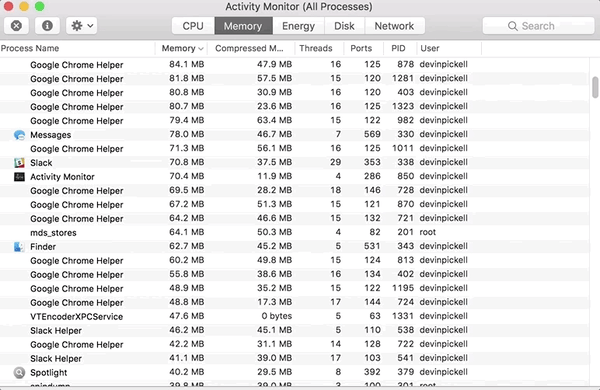Select Google Chrome Helper with PID 724
Viewport: 600px width, 390px height.
click(294, 302)
